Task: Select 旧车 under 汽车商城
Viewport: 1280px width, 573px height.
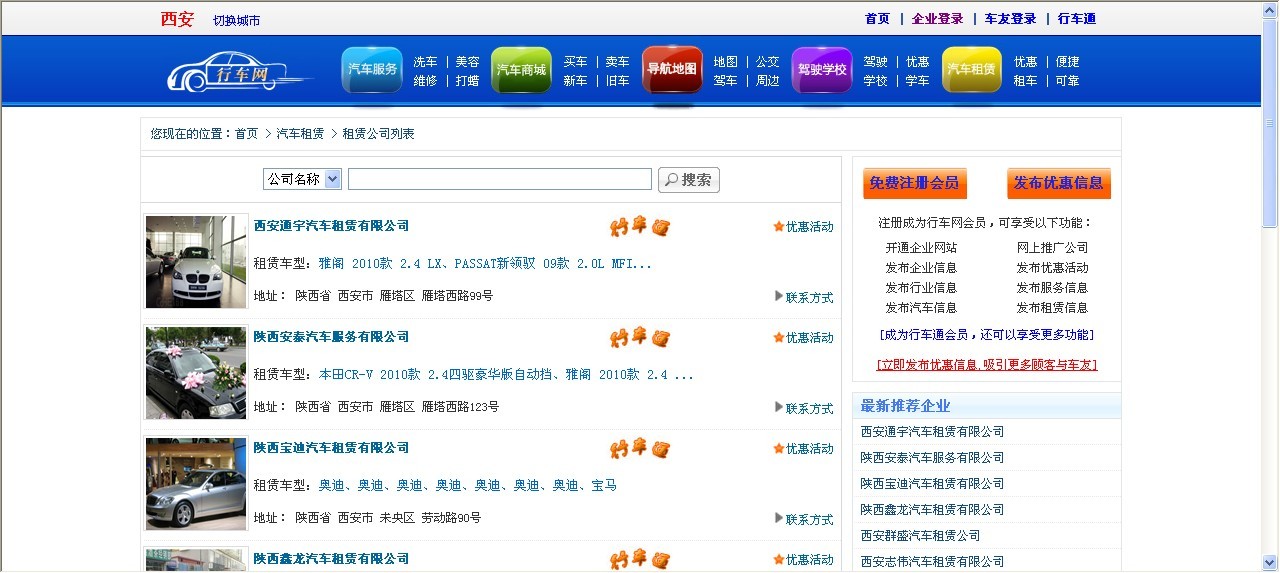Action: pos(618,81)
